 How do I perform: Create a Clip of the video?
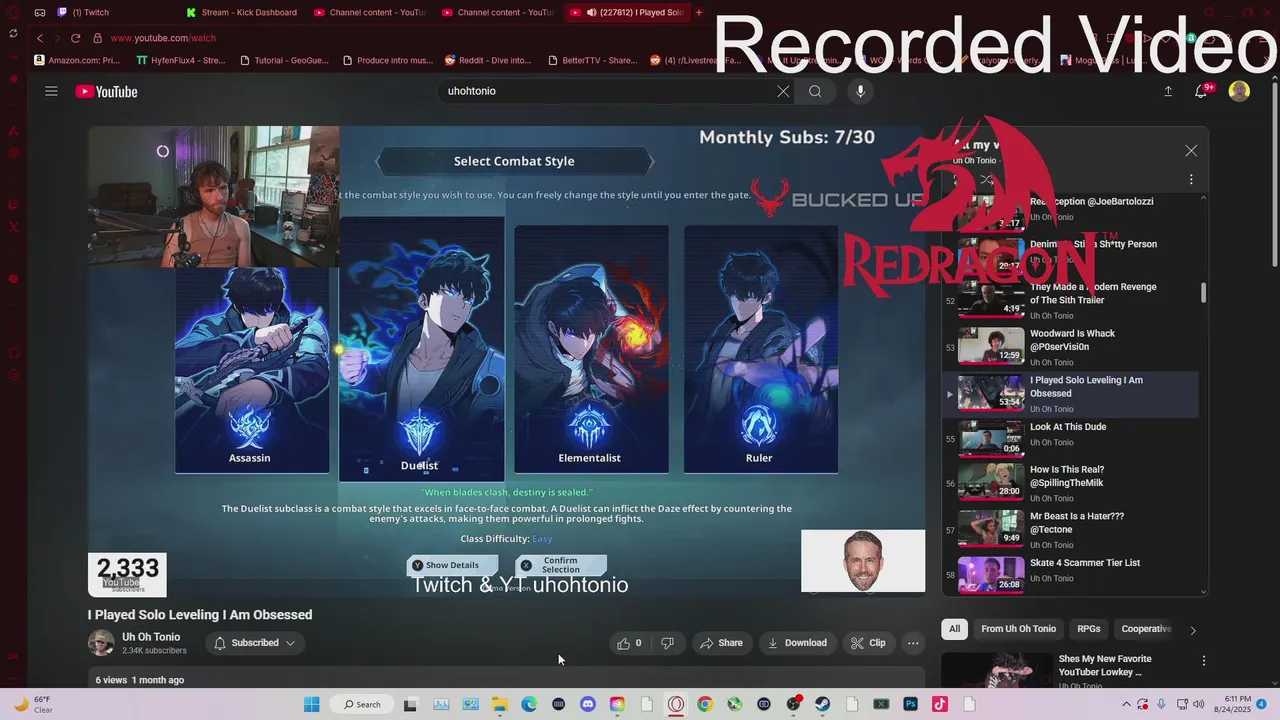pos(868,643)
